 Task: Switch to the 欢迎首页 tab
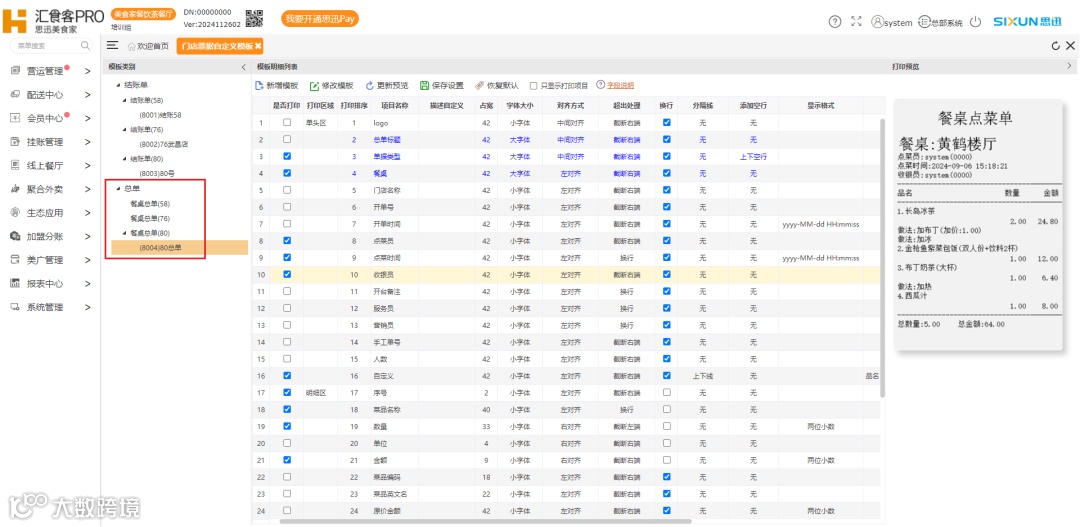(147, 46)
